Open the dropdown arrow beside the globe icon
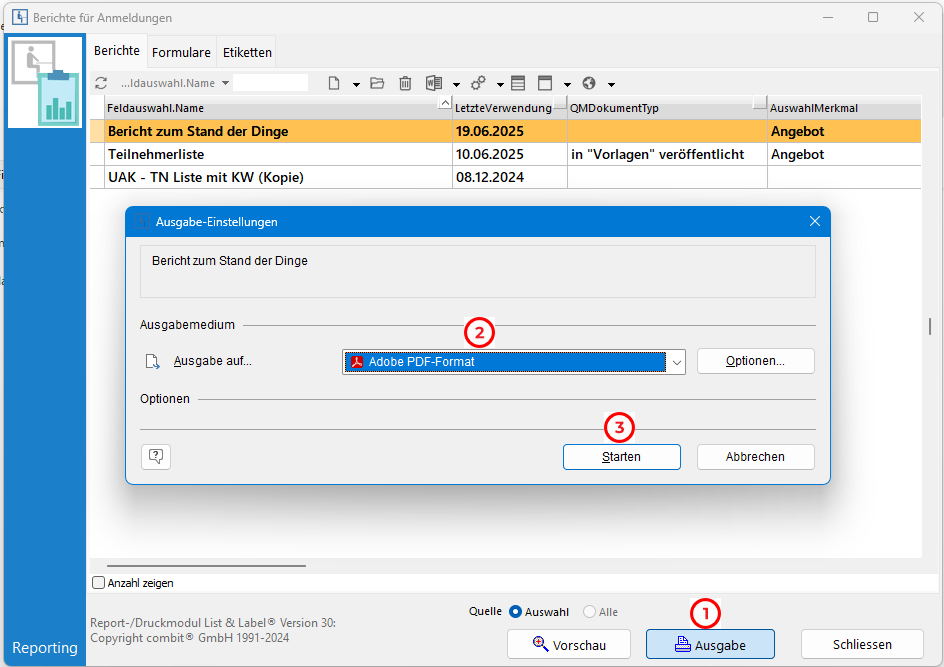944x667 pixels. click(x=611, y=84)
